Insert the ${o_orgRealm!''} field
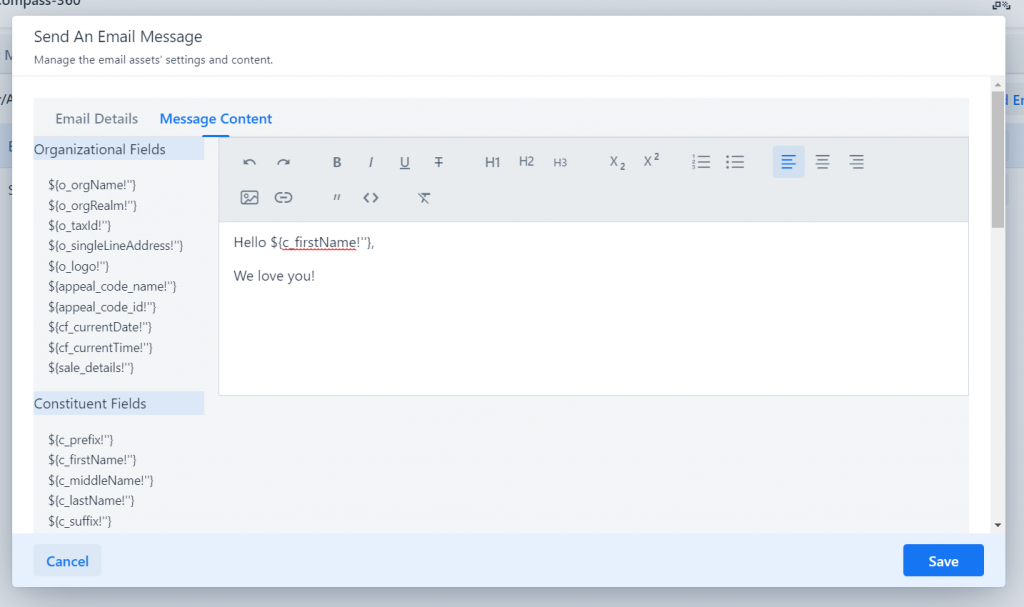 pyautogui.click(x=93, y=205)
